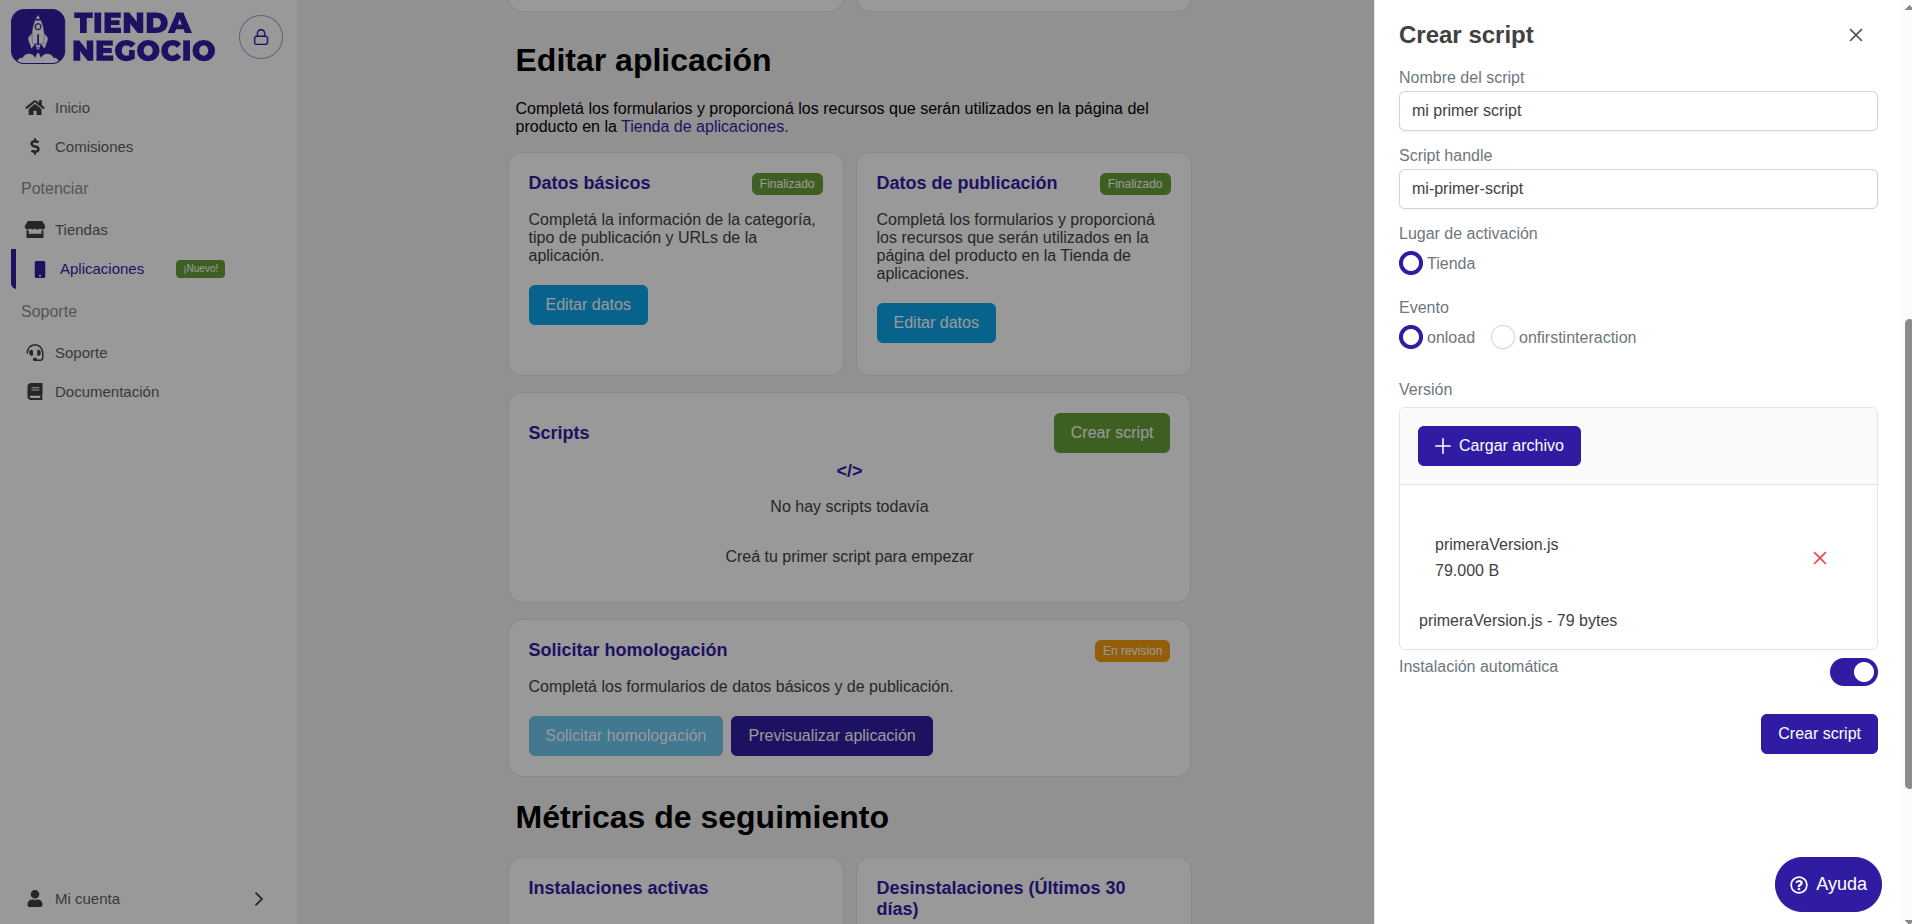Click Editar datos in Datos básicos card
1912x924 pixels.
coord(588,305)
